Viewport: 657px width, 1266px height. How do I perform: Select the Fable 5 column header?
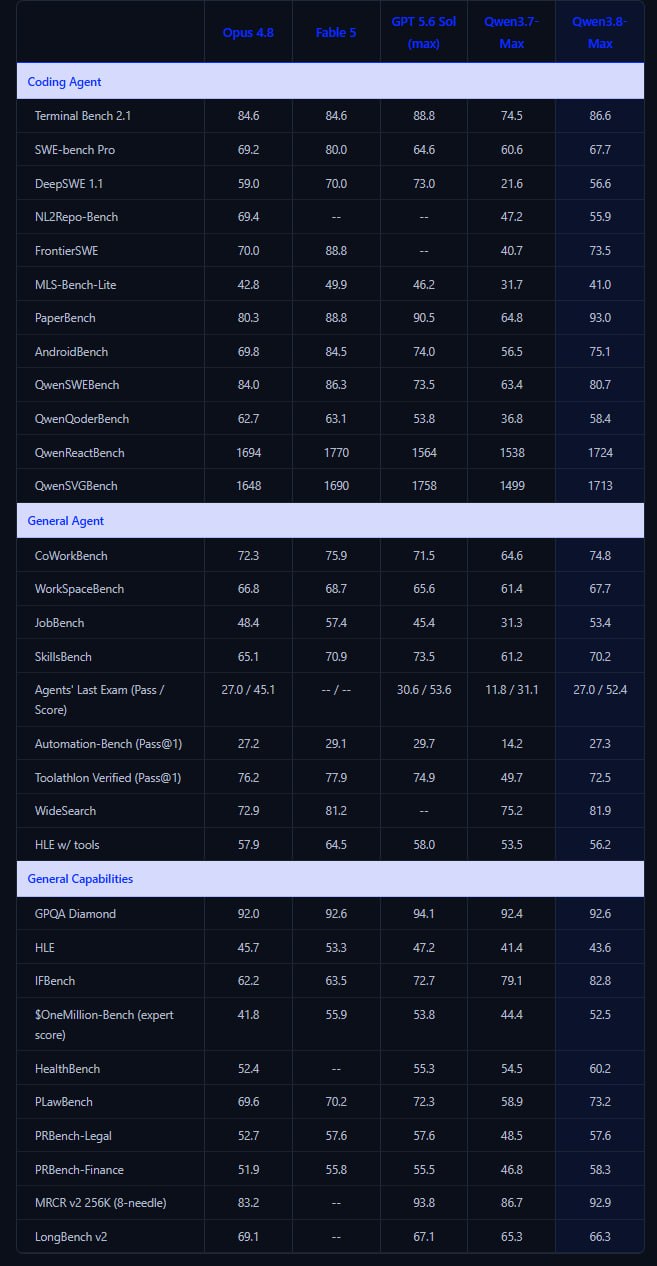pyautogui.click(x=336, y=32)
